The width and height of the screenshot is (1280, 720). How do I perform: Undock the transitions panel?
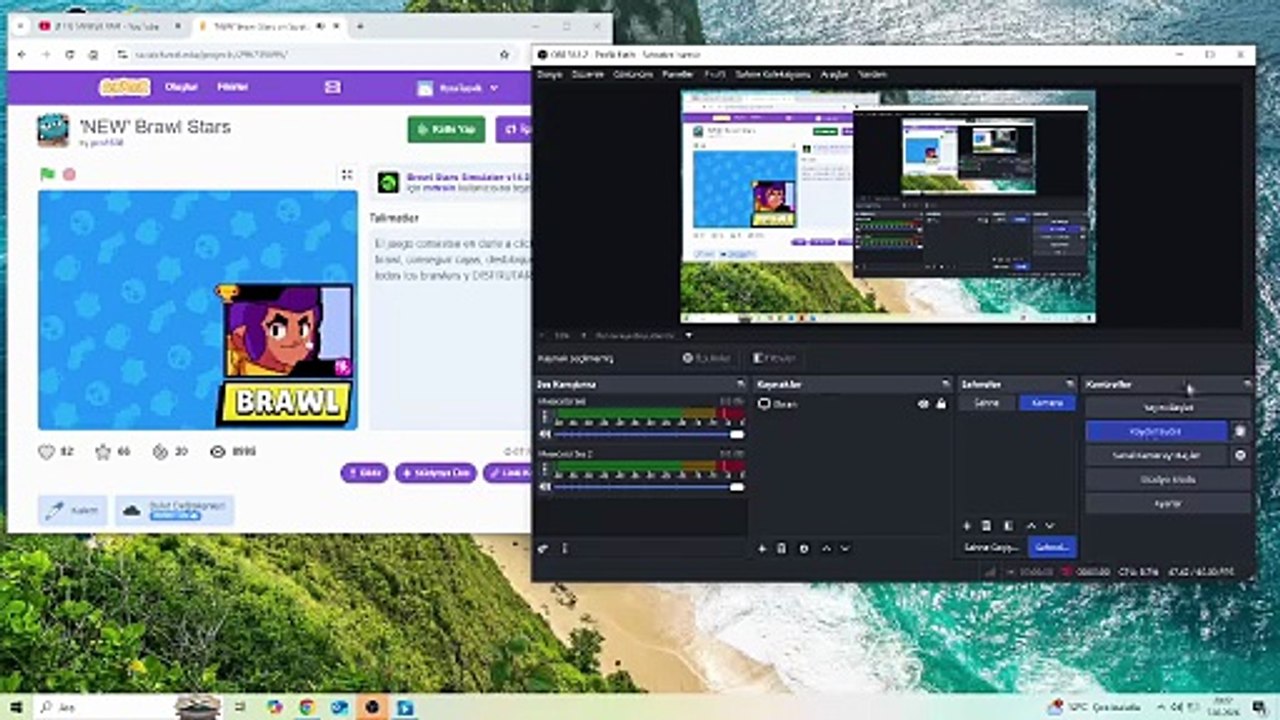click(1071, 384)
